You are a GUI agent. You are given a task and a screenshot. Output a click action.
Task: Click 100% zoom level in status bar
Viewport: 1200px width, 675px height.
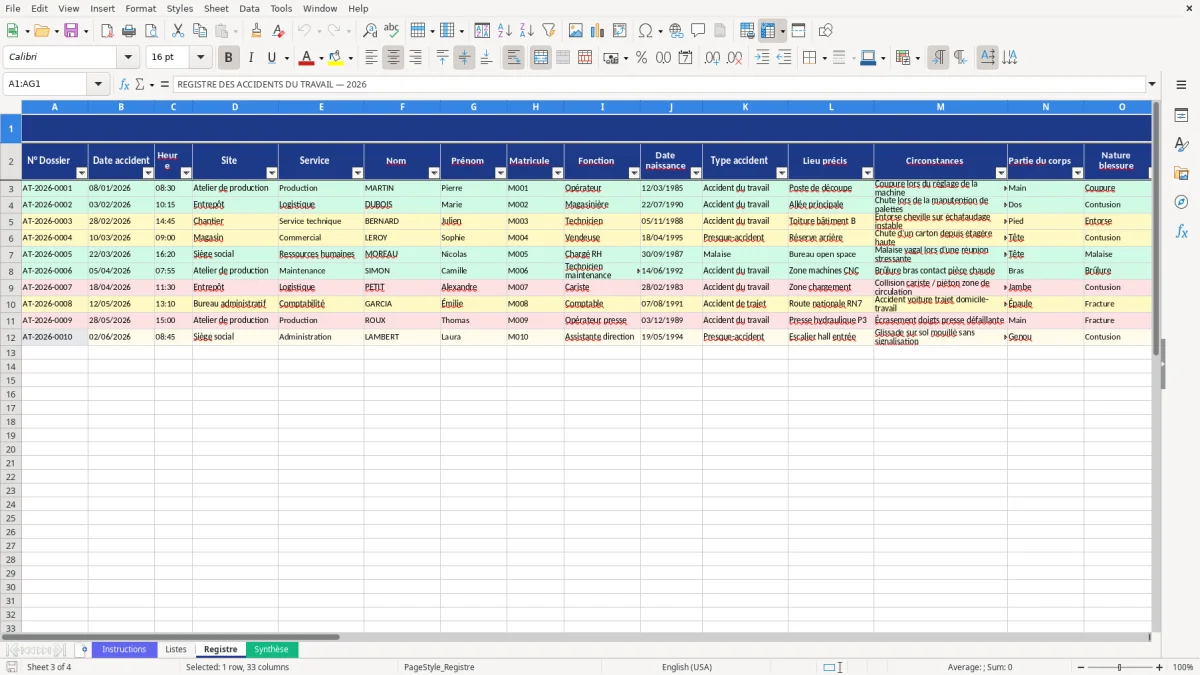coord(1183,667)
